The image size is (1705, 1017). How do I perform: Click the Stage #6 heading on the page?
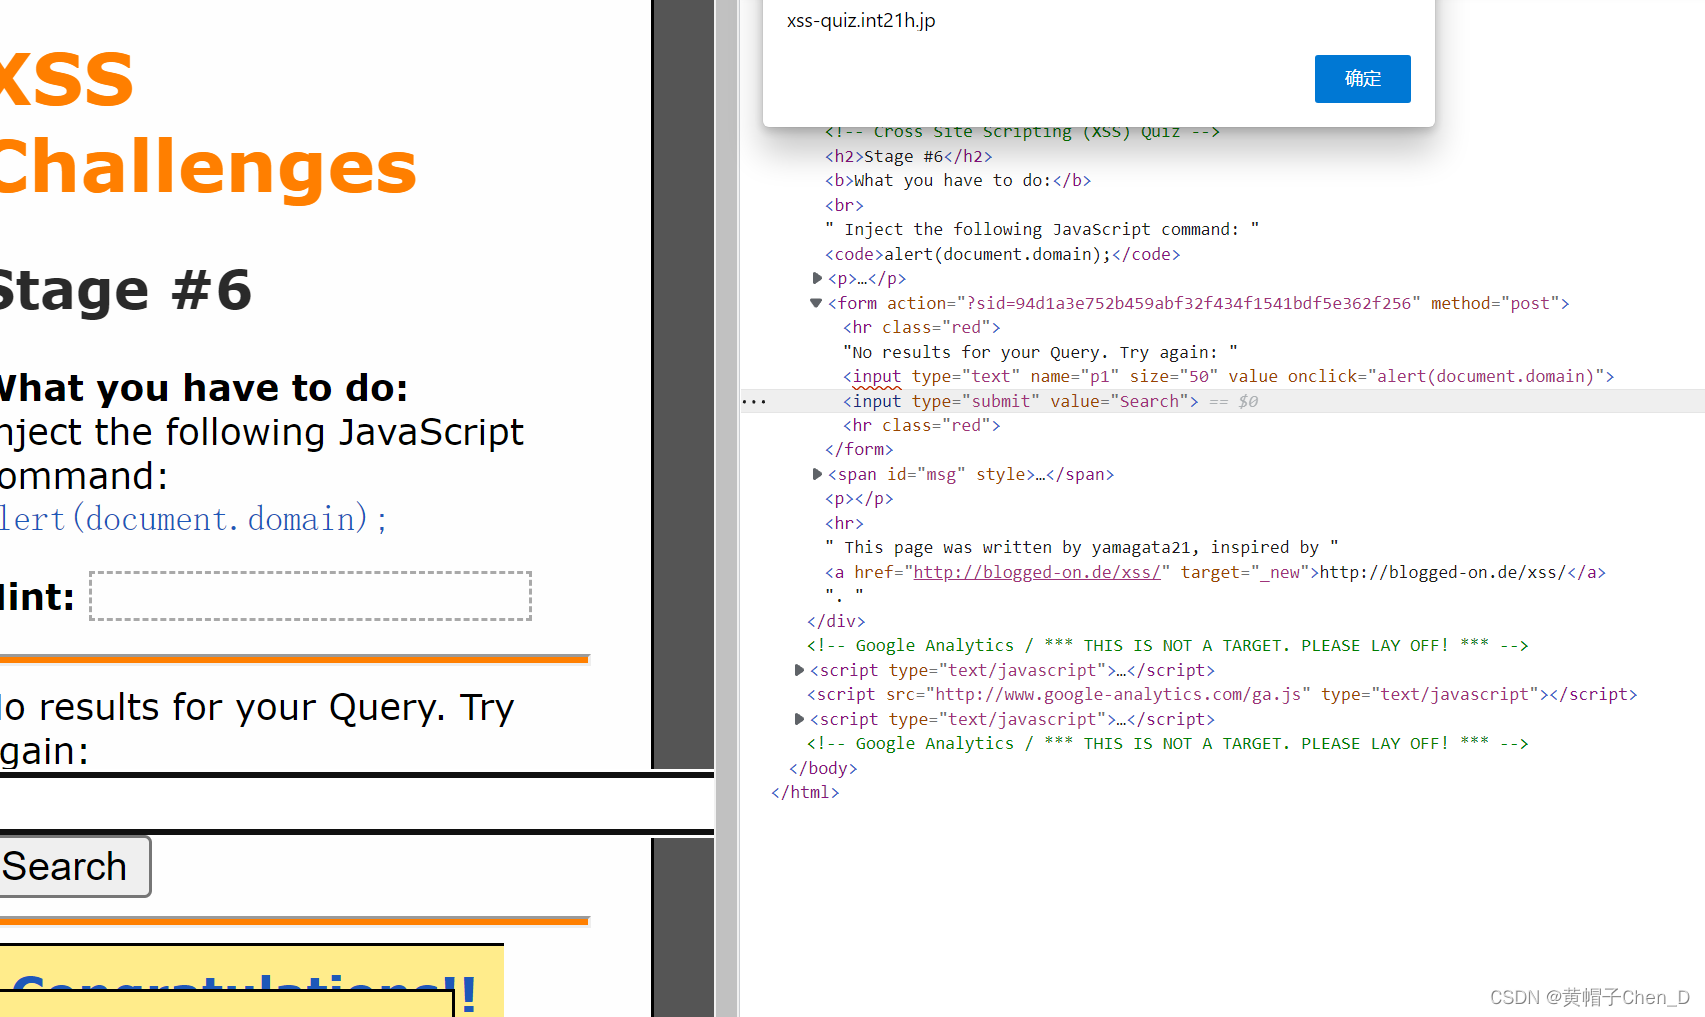point(126,290)
